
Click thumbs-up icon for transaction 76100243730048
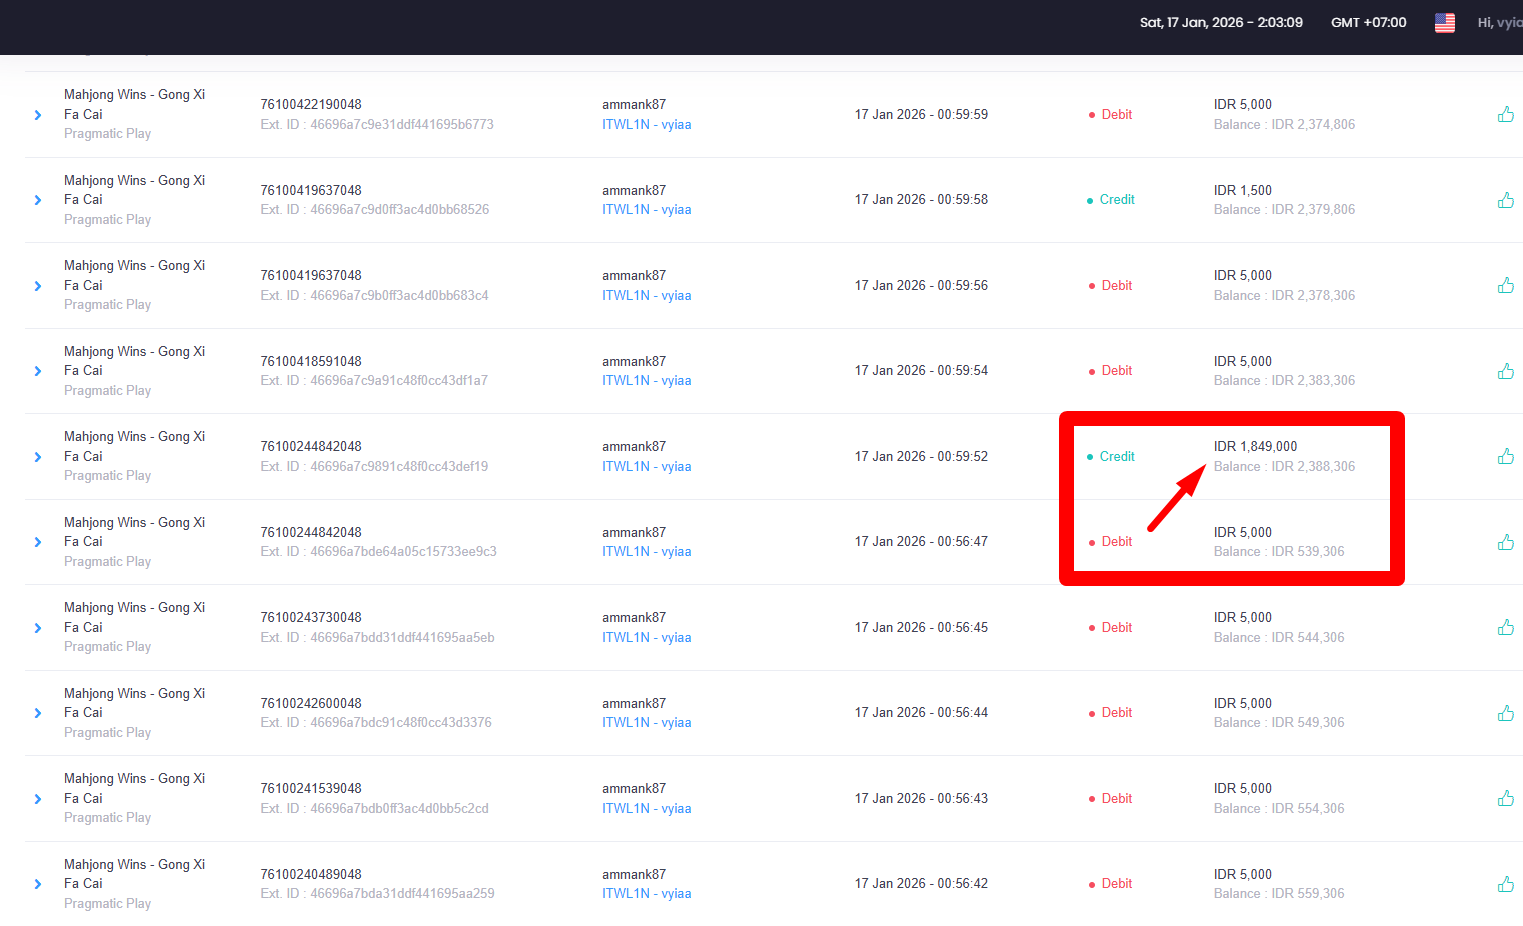[1505, 627]
